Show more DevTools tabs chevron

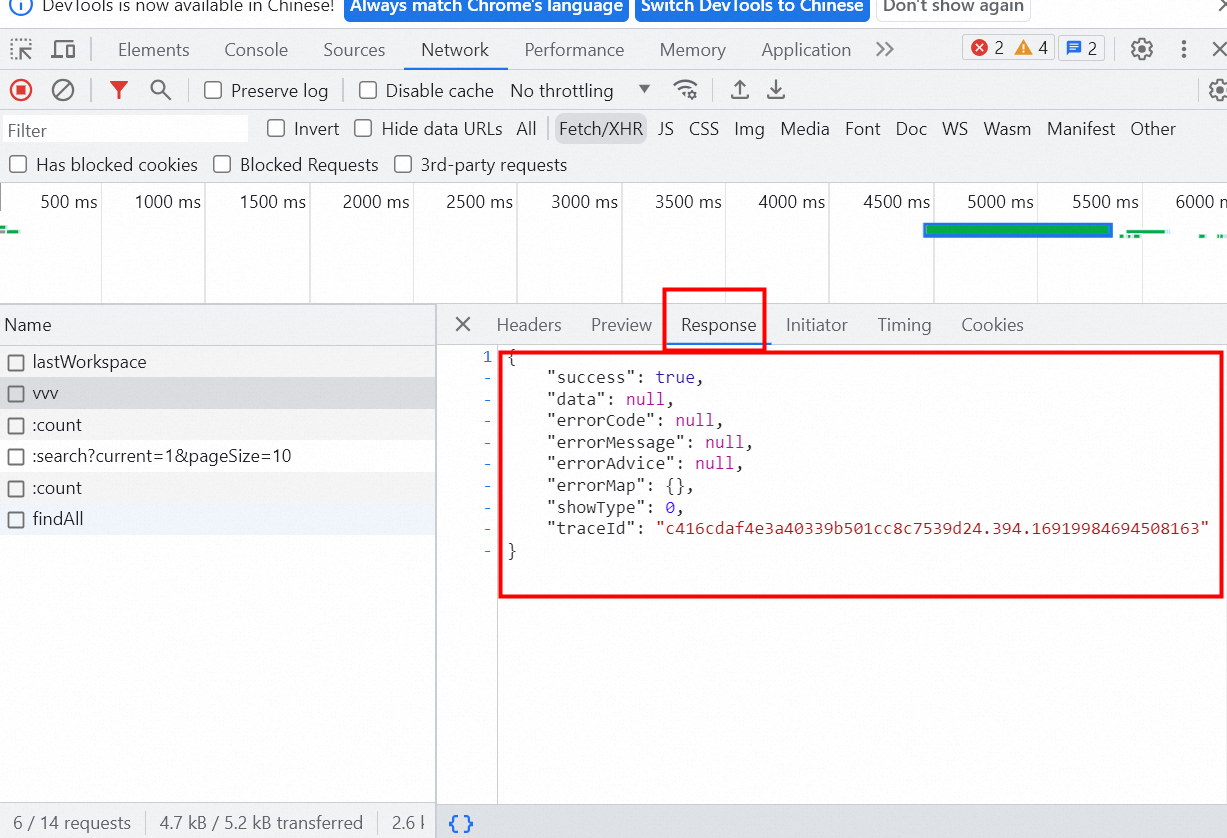pyautogui.click(x=884, y=49)
